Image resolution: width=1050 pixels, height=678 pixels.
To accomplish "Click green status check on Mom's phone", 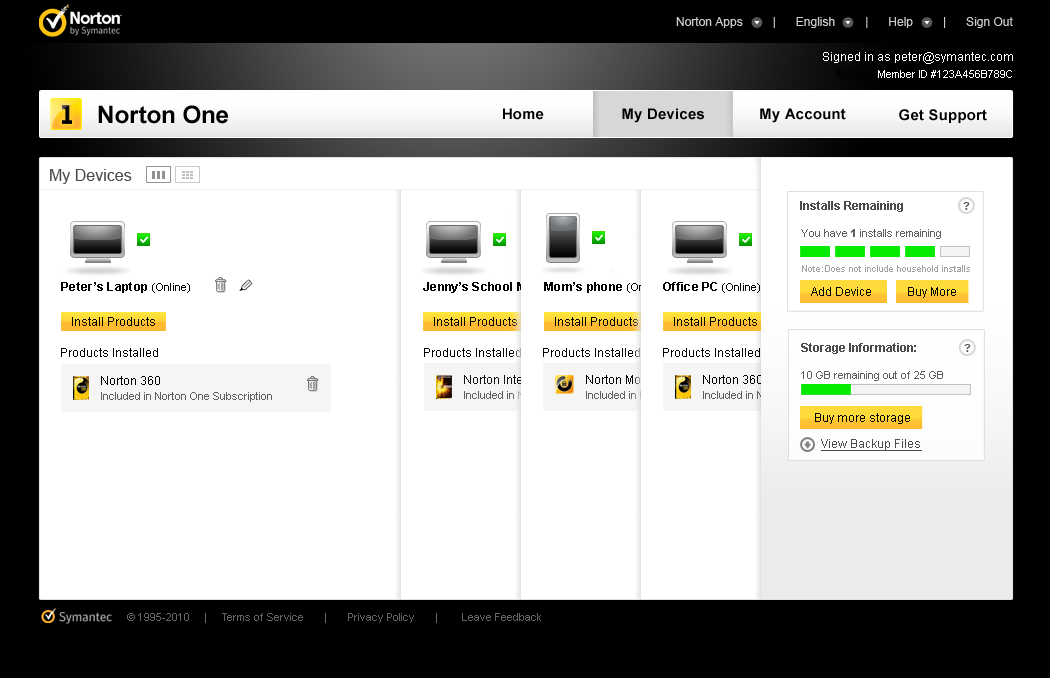I will coord(599,238).
